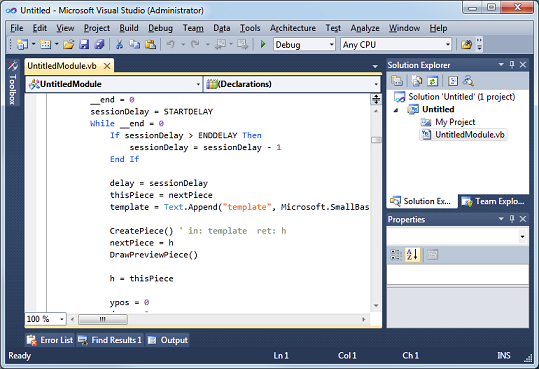
Task: Open the Architecture menu
Action: [x=293, y=28]
